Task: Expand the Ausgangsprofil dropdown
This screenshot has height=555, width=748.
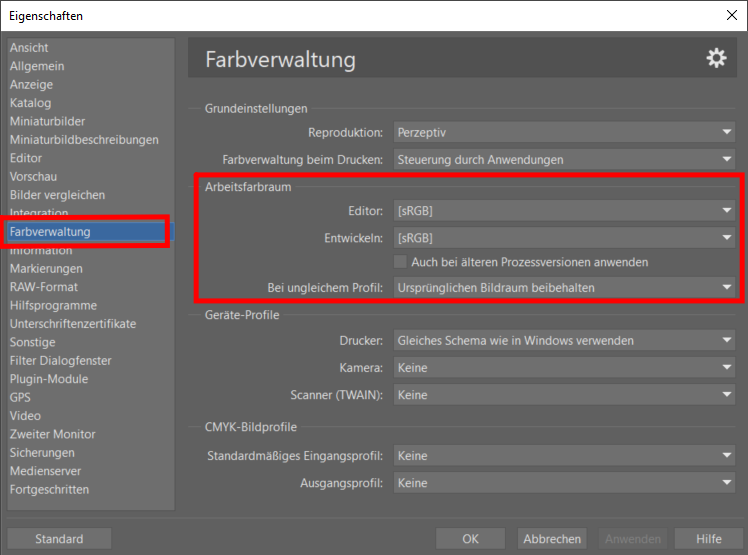Action: (564, 483)
